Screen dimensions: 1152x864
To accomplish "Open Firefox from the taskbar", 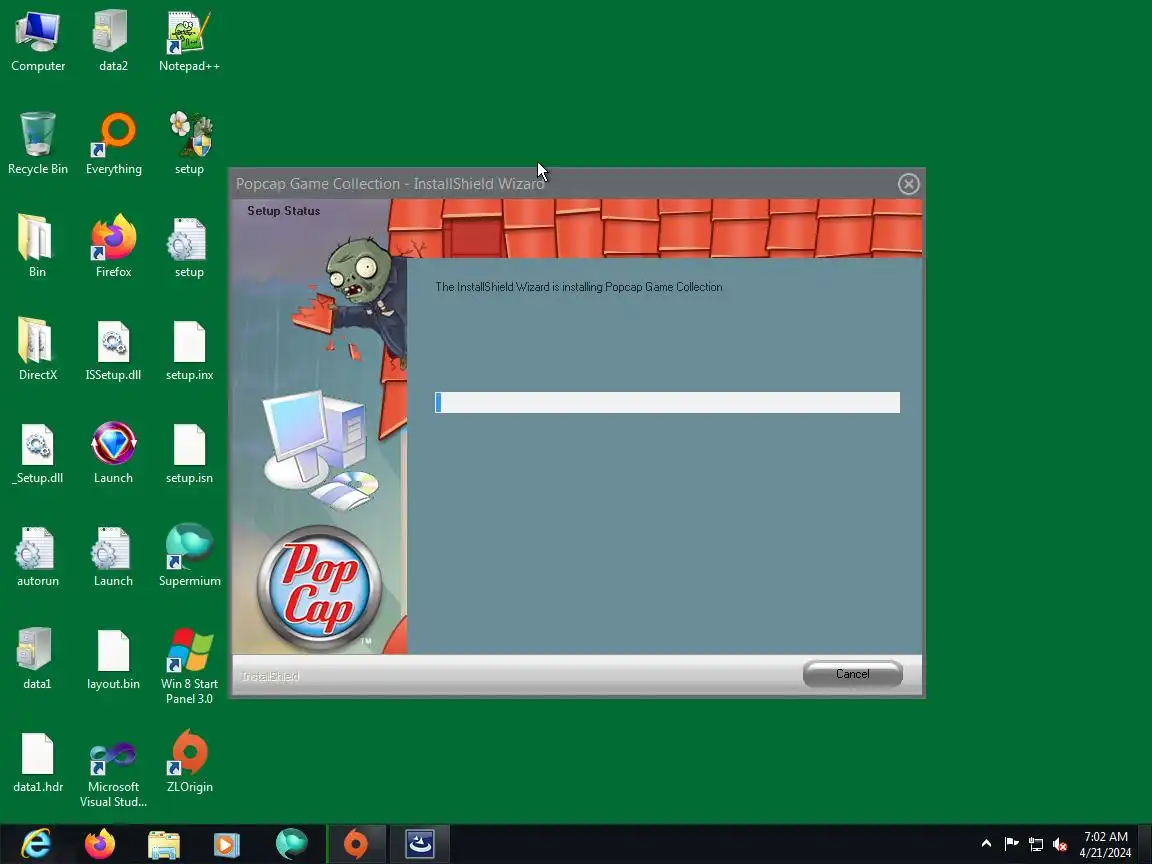I will point(100,844).
